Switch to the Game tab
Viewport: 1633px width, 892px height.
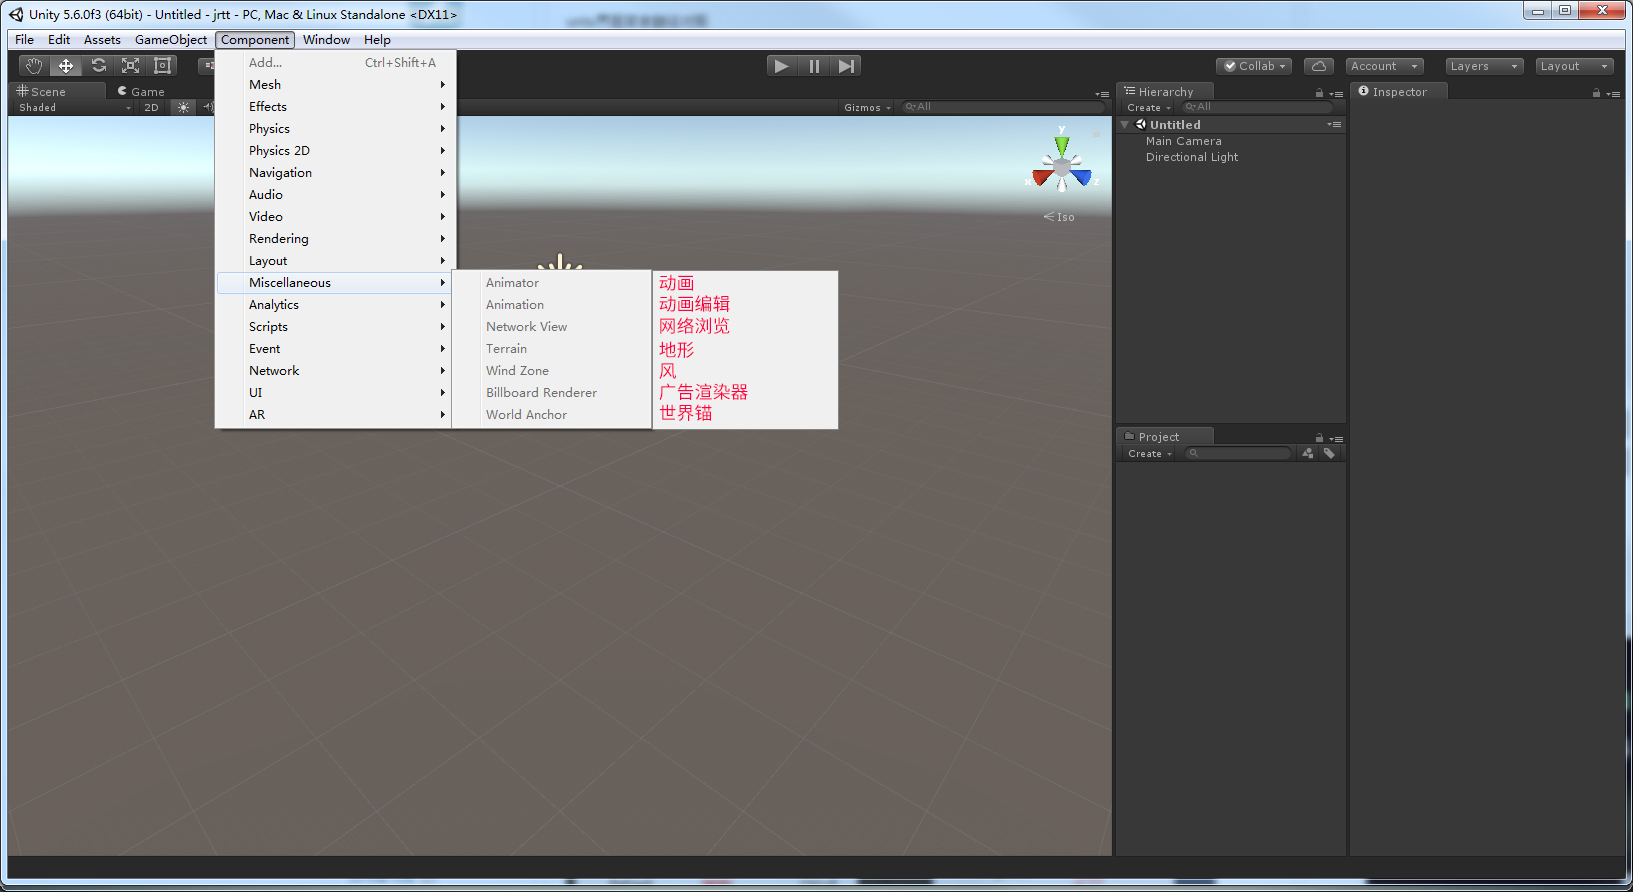141,92
